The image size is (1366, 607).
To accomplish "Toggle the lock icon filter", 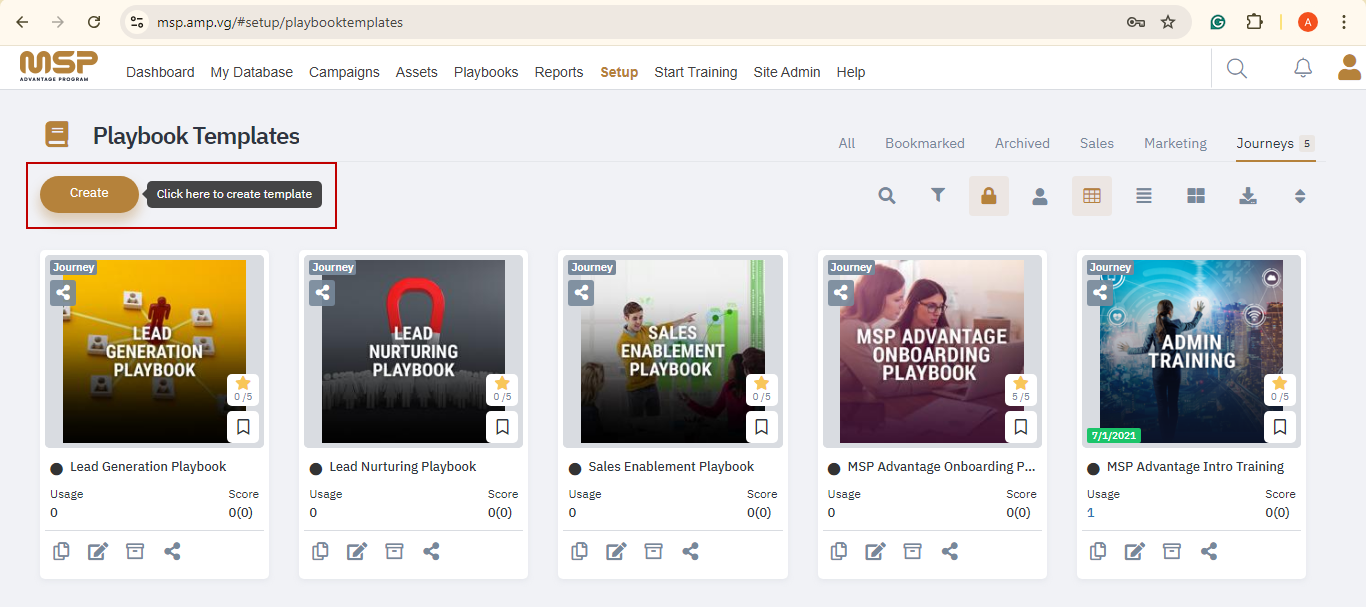I will point(989,196).
